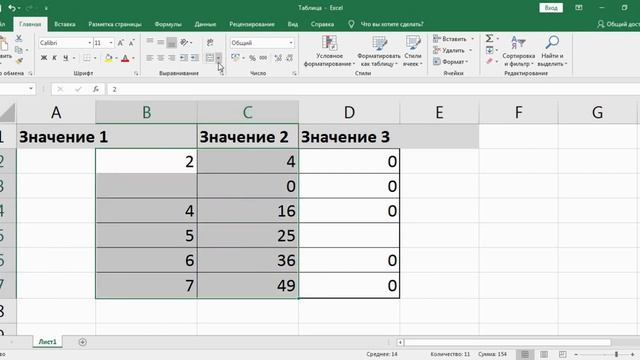Image resolution: width=640 pixels, height=360 pixels.
Task: Switch to the Данные tab
Action: click(205, 24)
